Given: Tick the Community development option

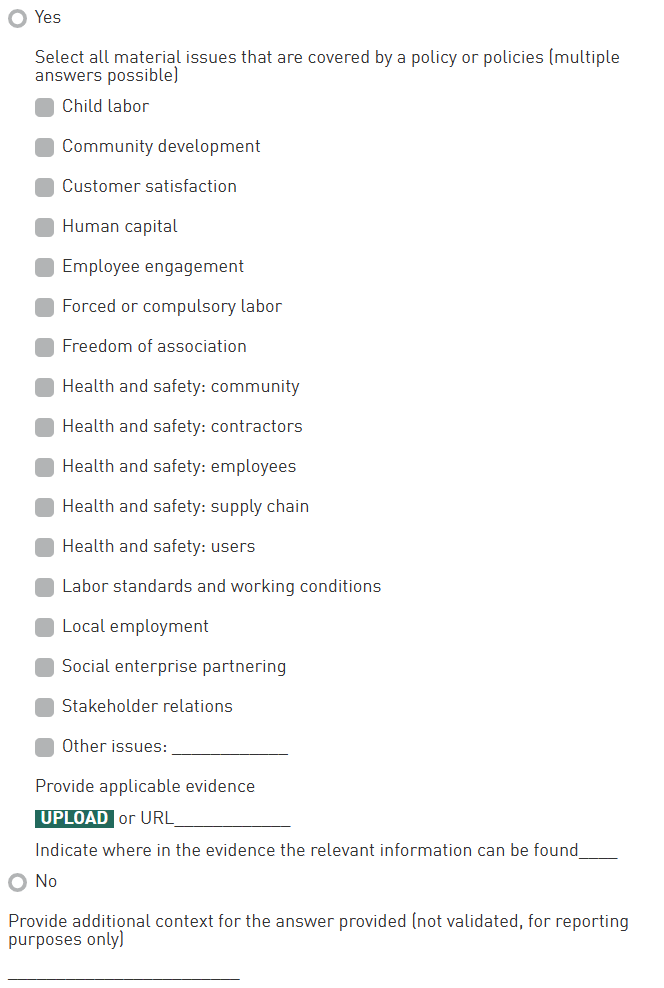Looking at the screenshot, I should 44,147.
